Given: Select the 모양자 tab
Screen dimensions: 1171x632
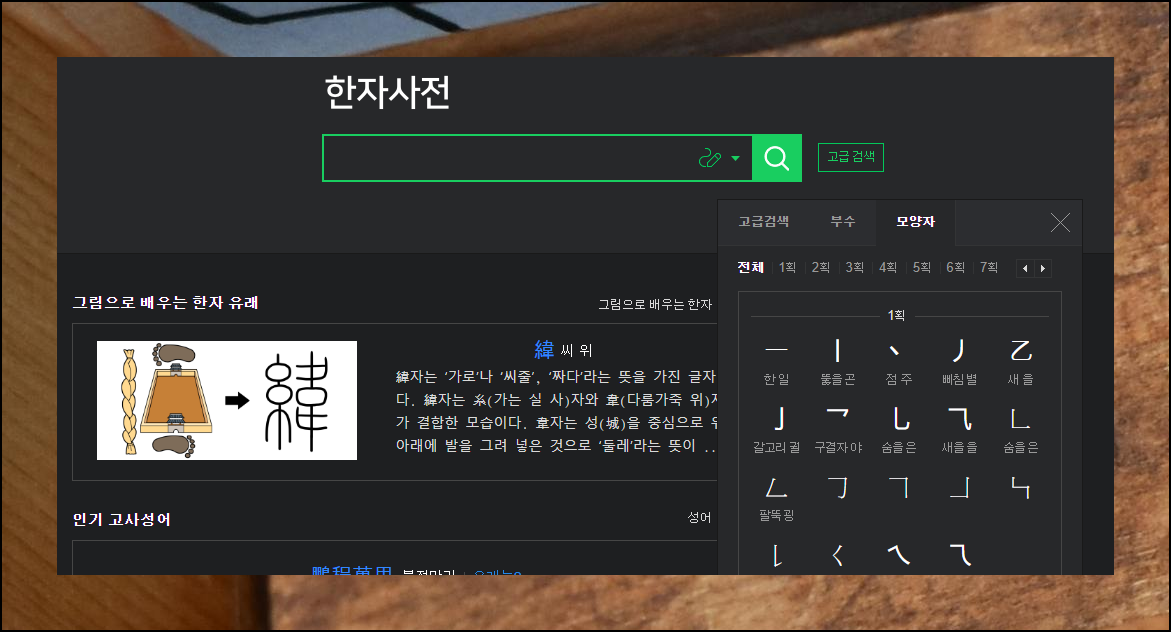Looking at the screenshot, I should click(916, 222).
